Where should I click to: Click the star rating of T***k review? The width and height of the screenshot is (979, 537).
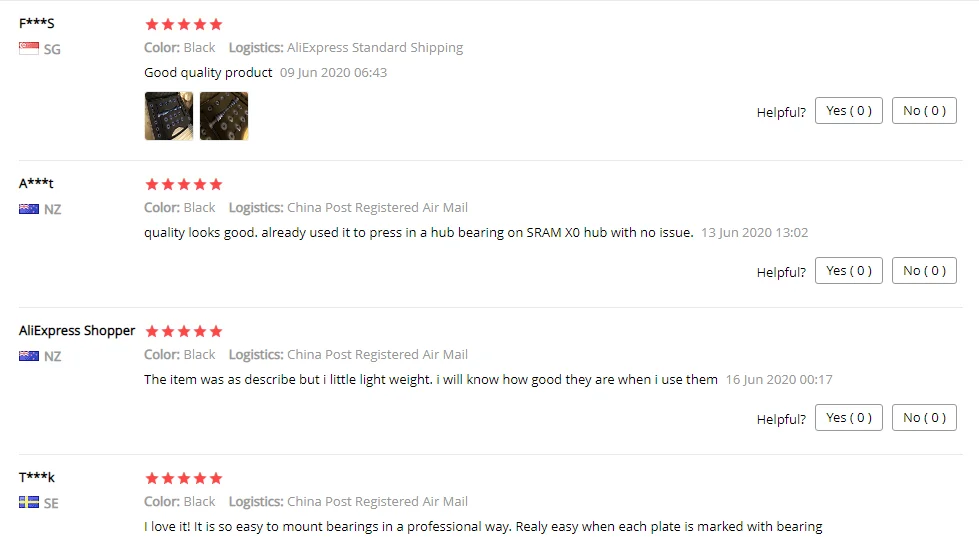pyautogui.click(x=184, y=478)
